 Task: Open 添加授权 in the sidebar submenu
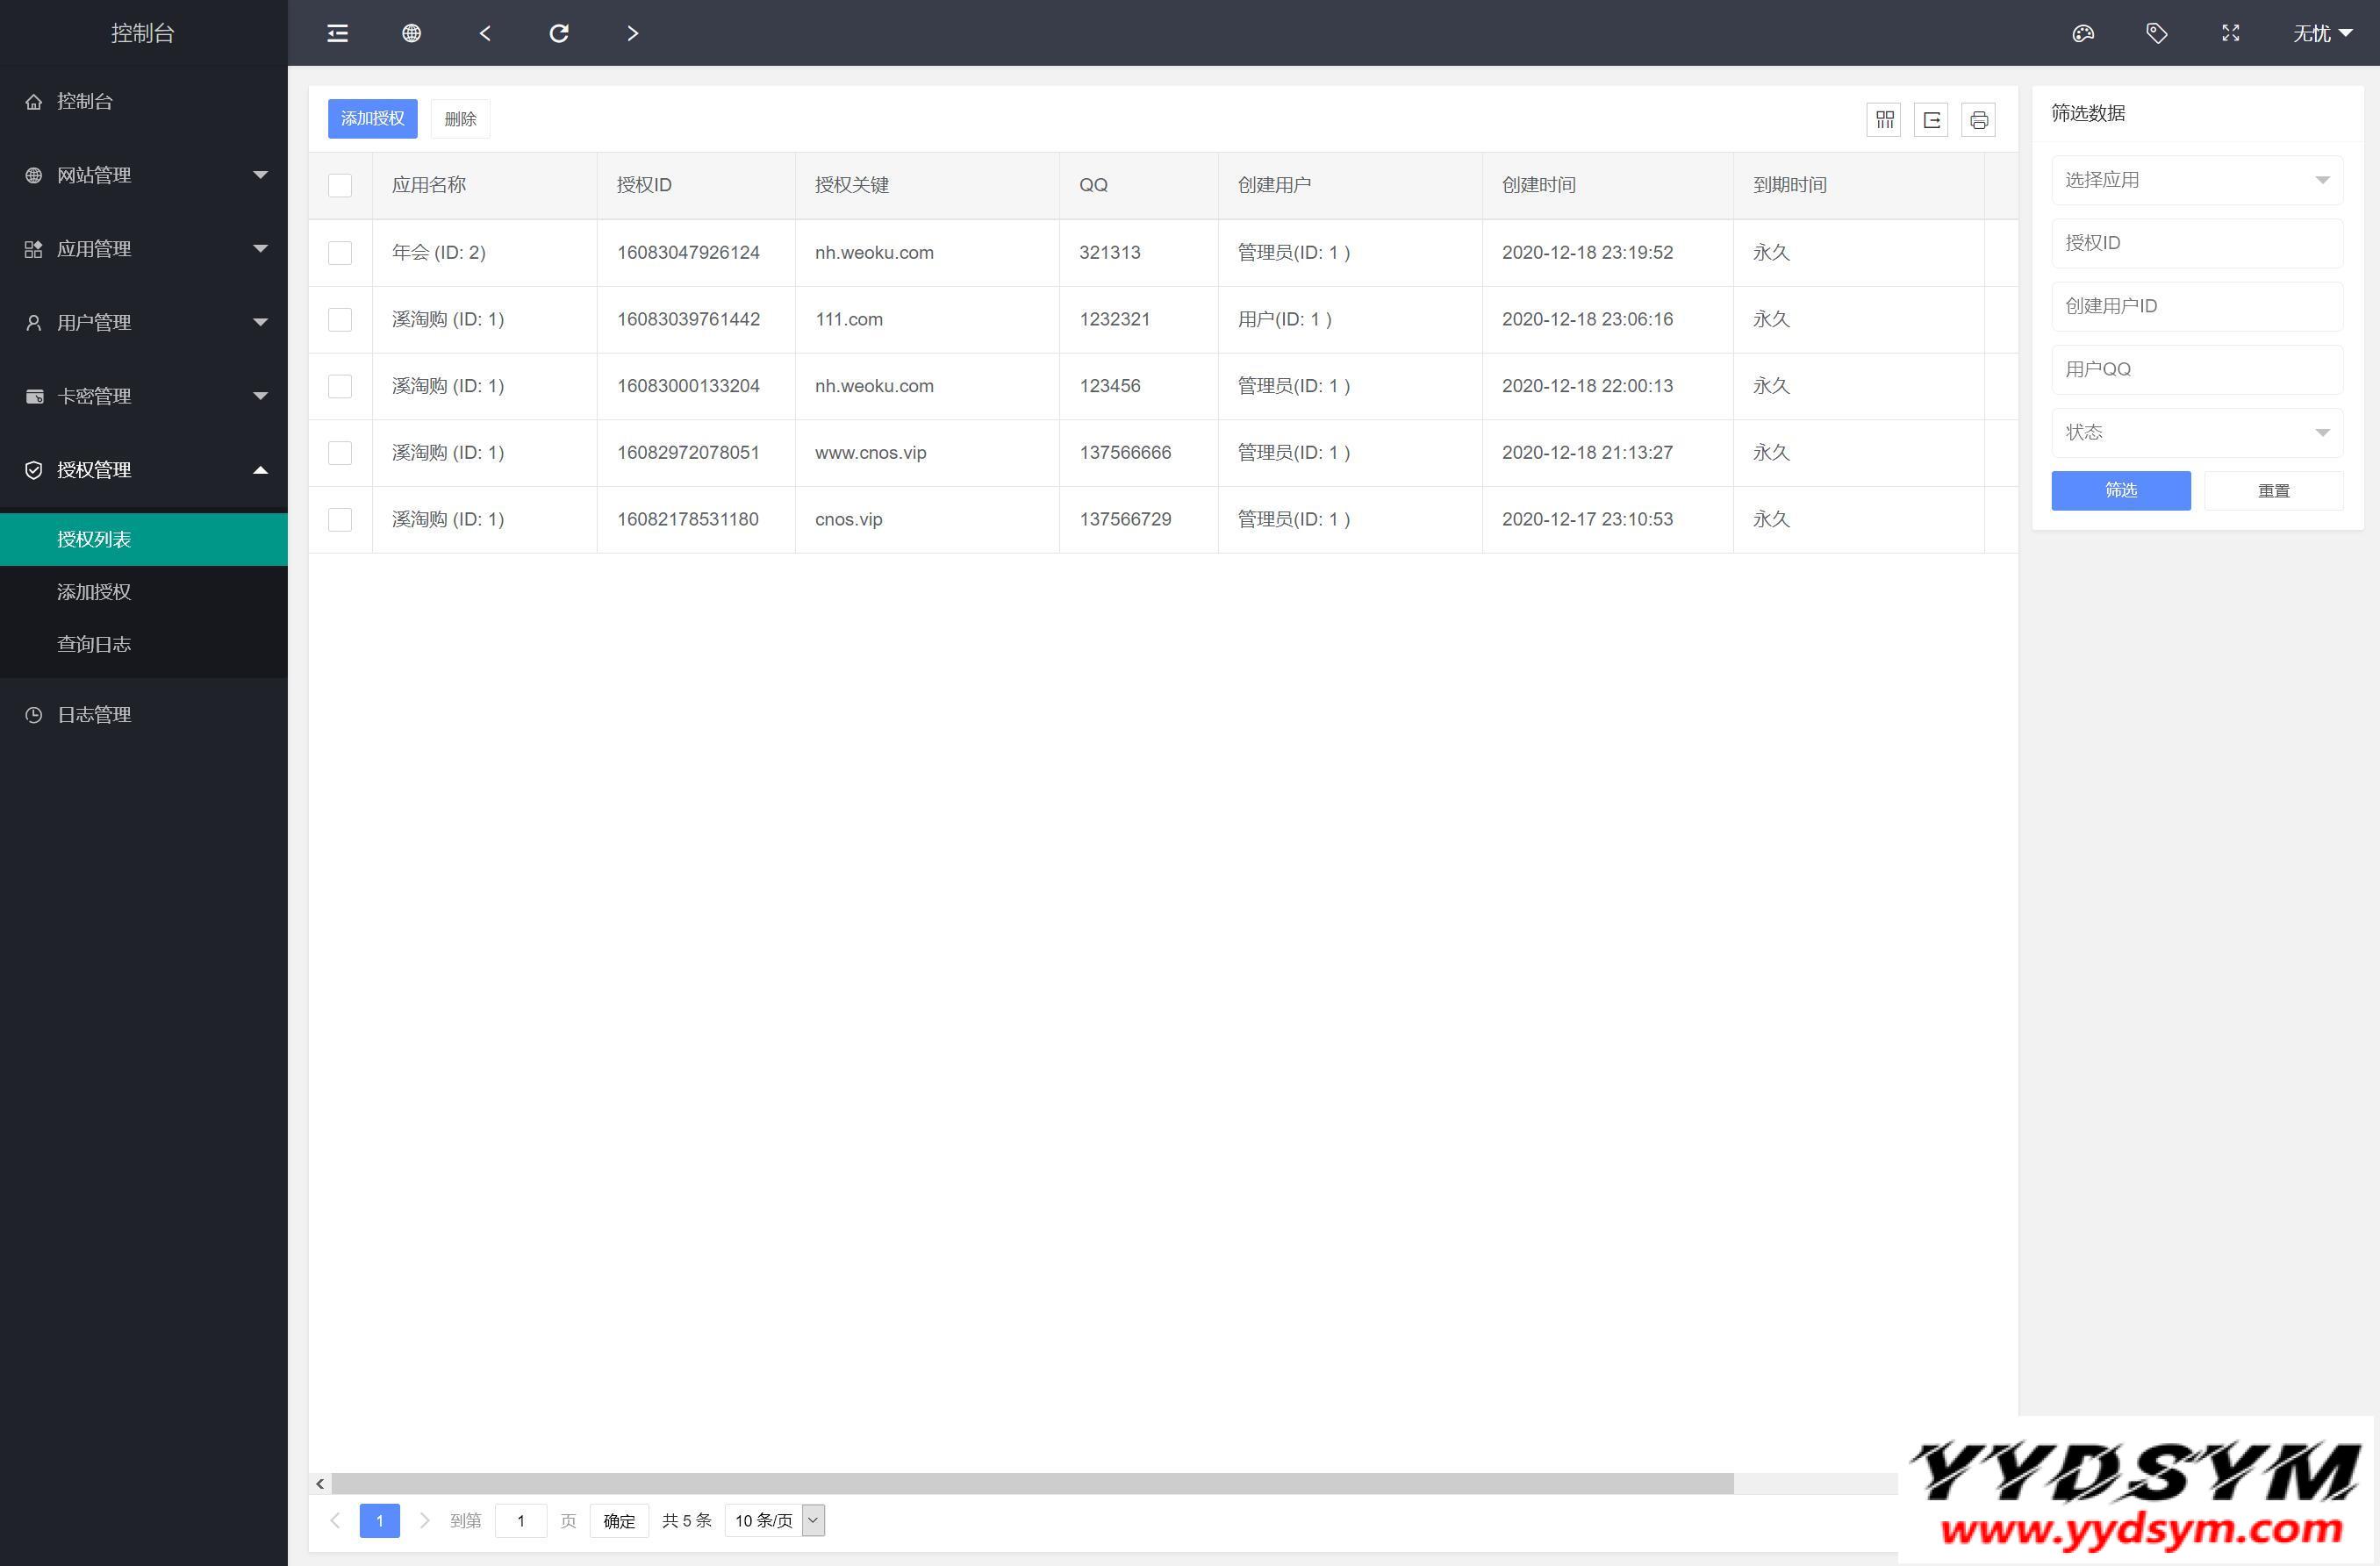click(94, 591)
